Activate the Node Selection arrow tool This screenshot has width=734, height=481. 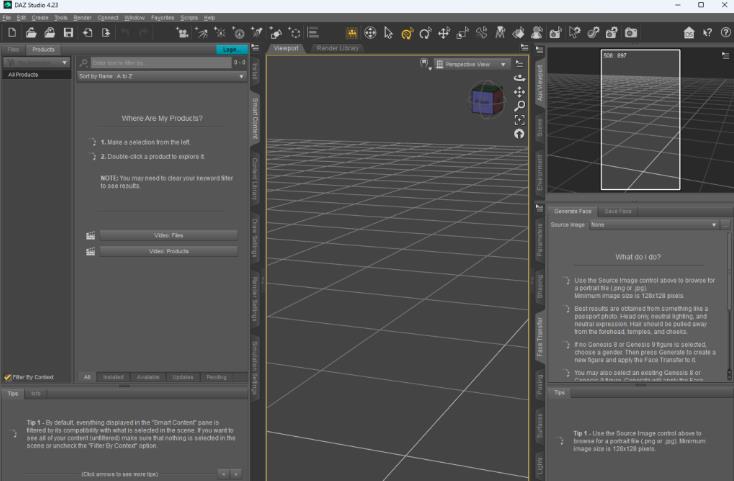tap(388, 33)
